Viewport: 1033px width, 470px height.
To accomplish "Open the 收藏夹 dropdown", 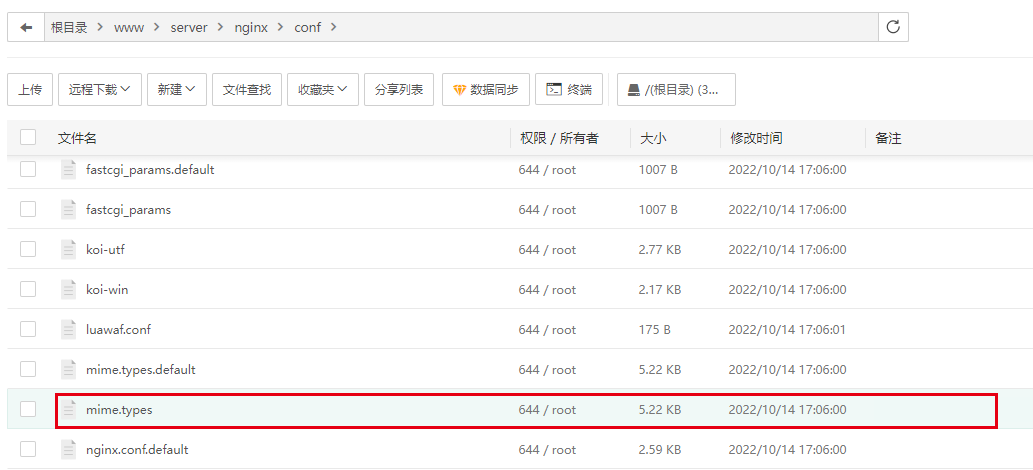I will pyautogui.click(x=323, y=90).
